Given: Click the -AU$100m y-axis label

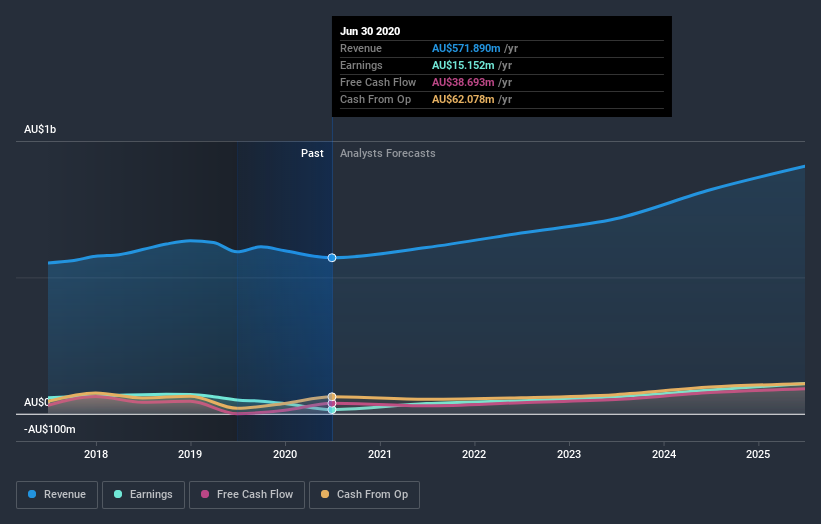Looking at the screenshot, I should click(x=50, y=429).
